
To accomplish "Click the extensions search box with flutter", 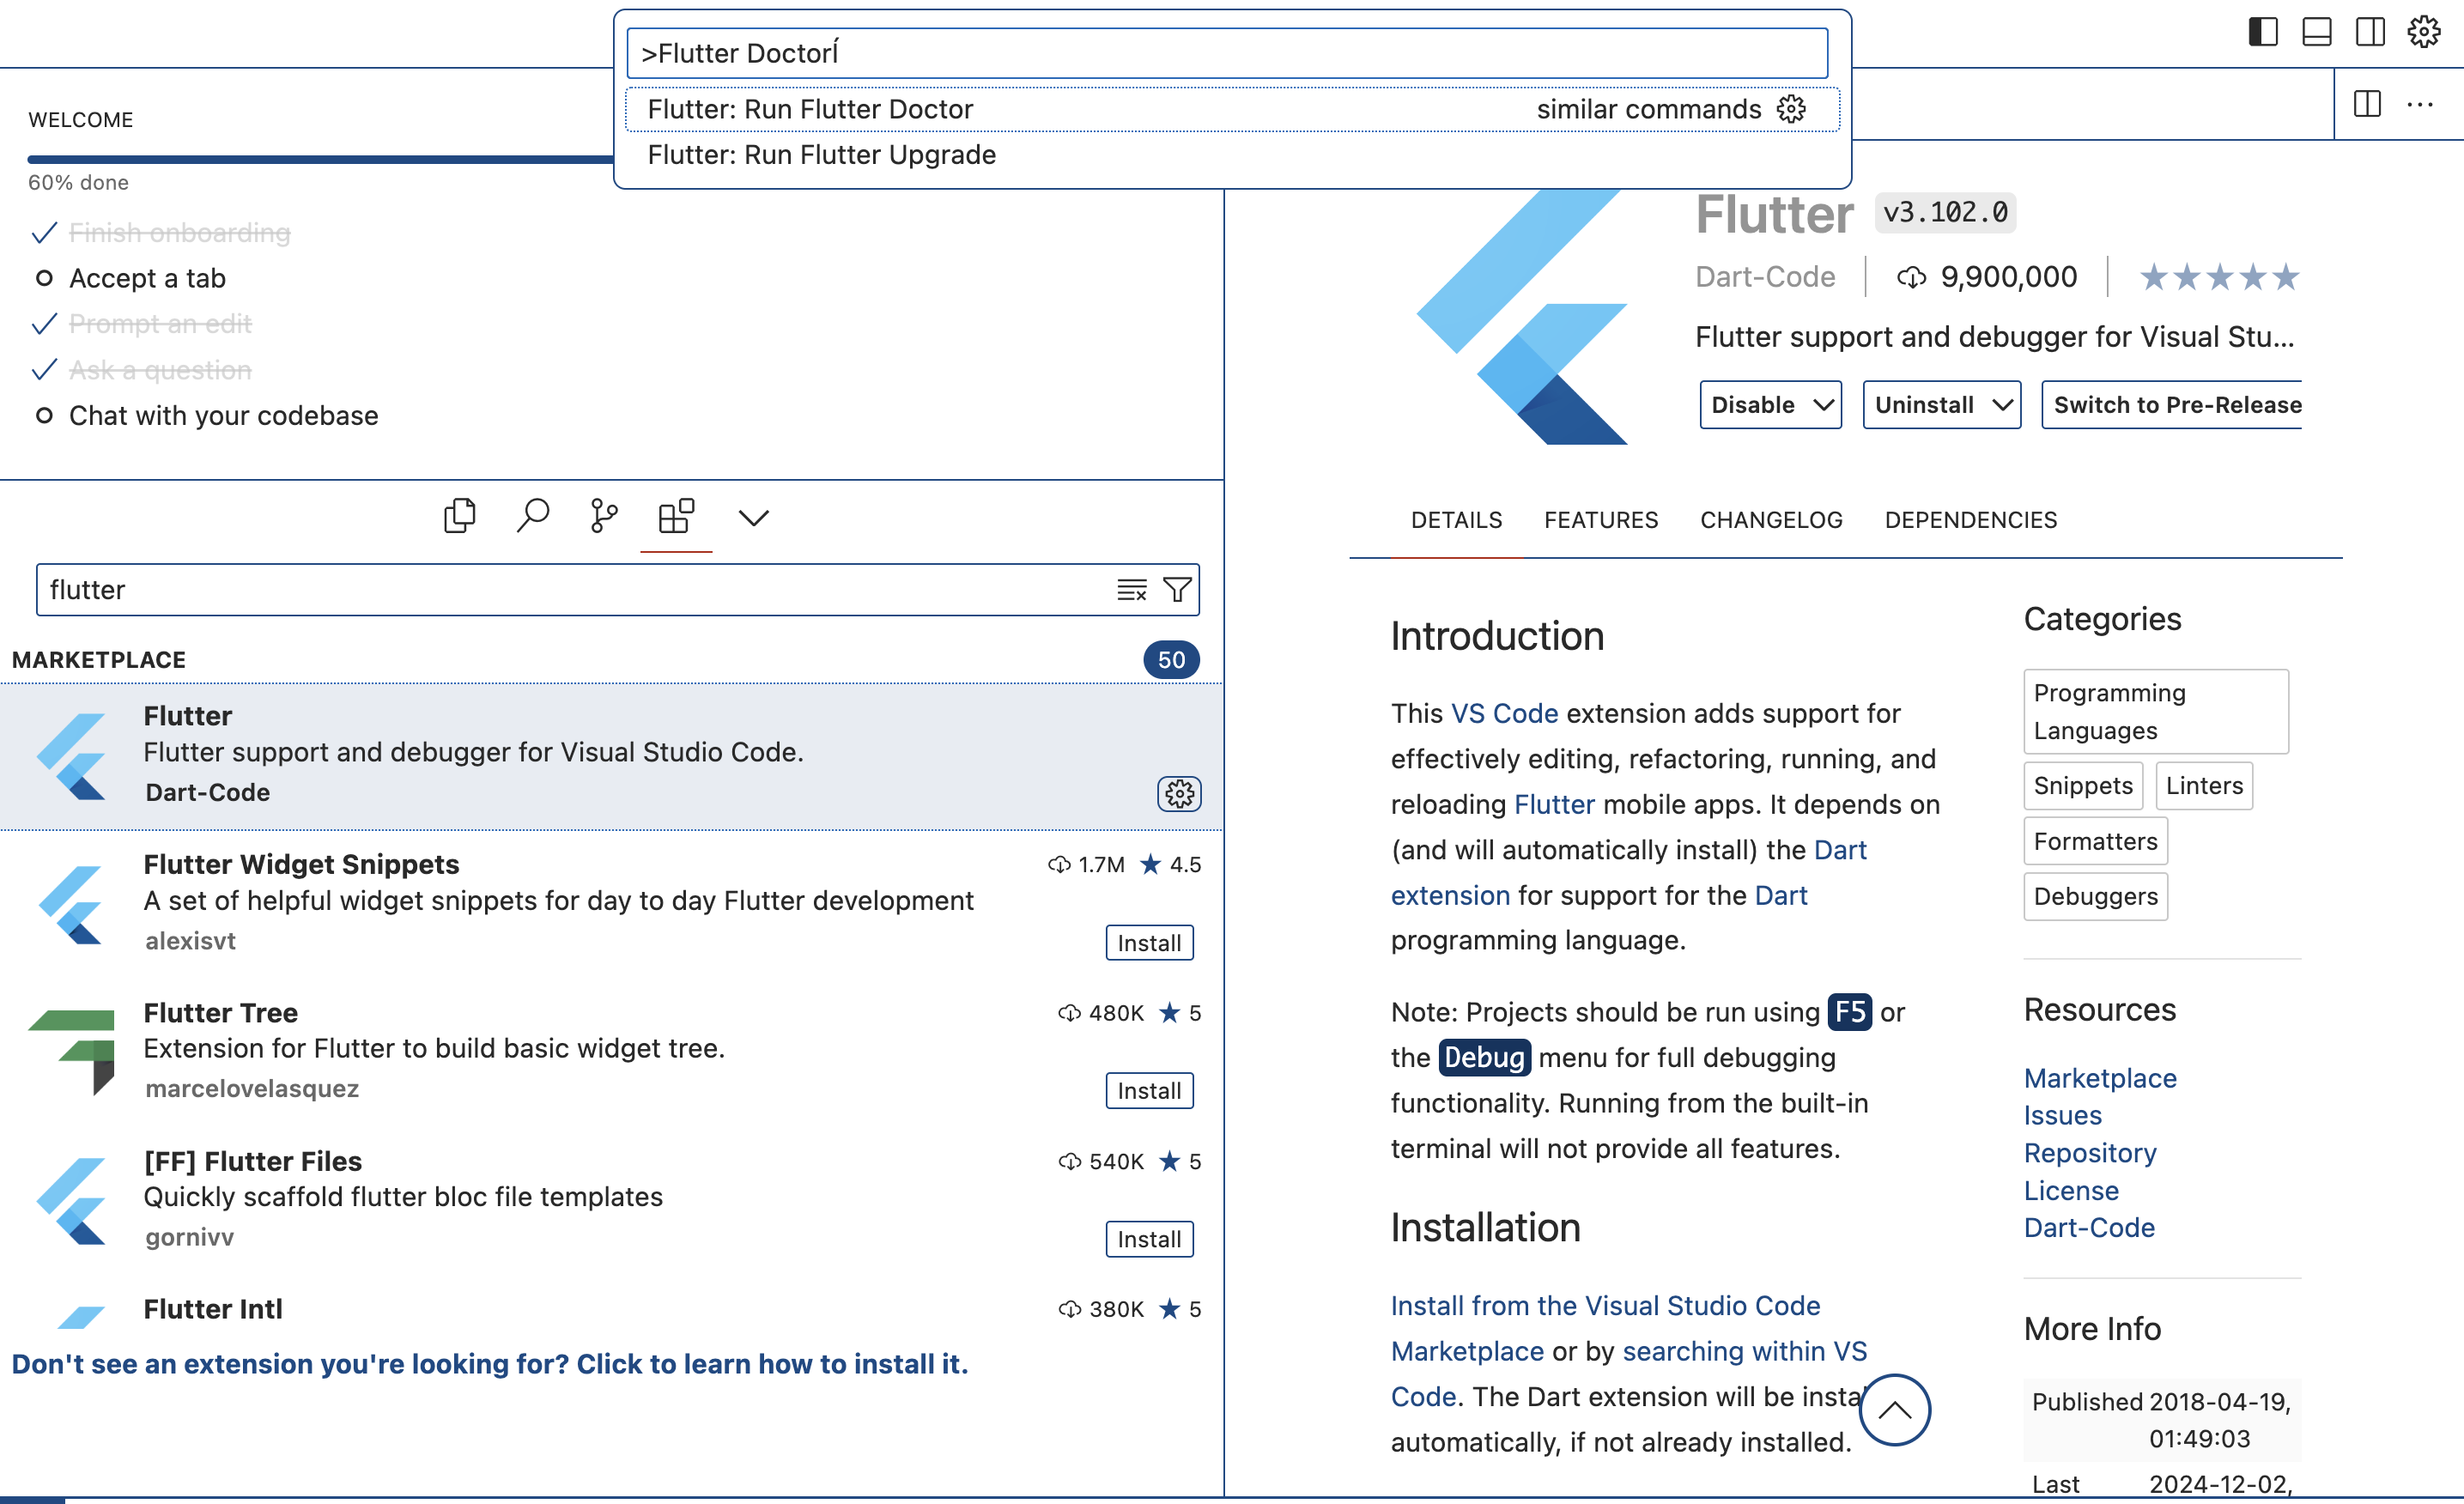I will pos(617,590).
